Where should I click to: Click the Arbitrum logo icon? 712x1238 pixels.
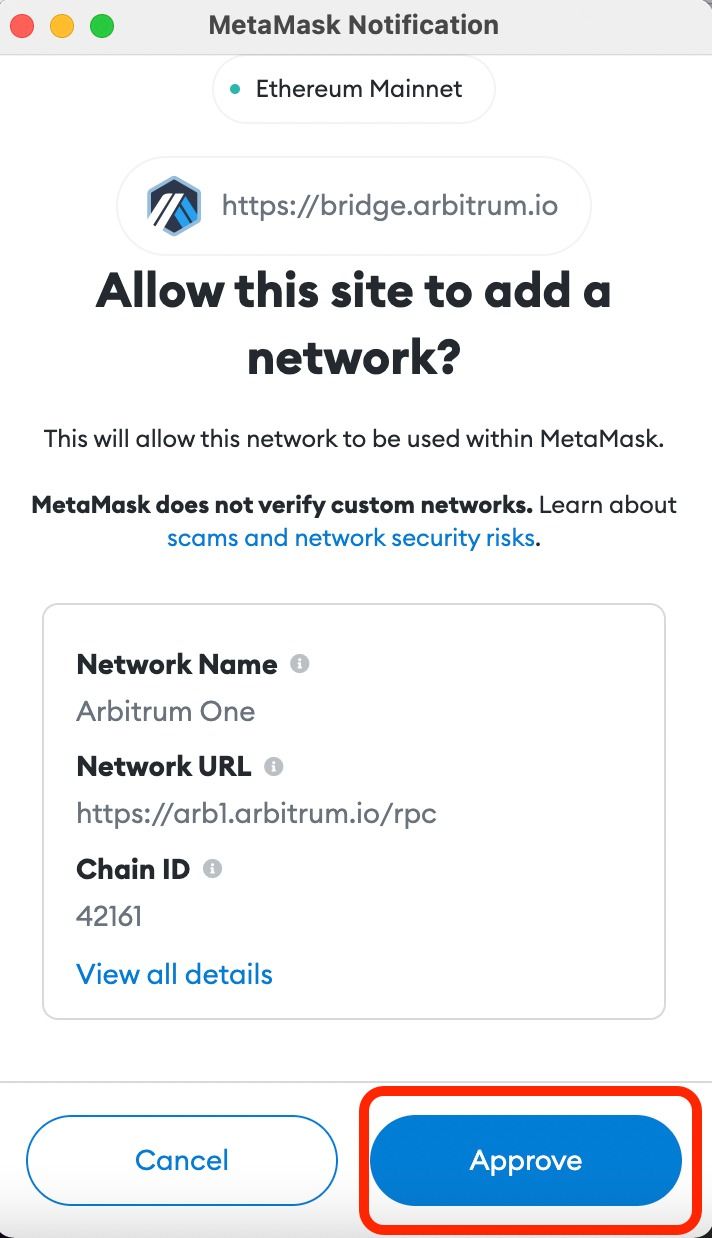click(x=174, y=206)
